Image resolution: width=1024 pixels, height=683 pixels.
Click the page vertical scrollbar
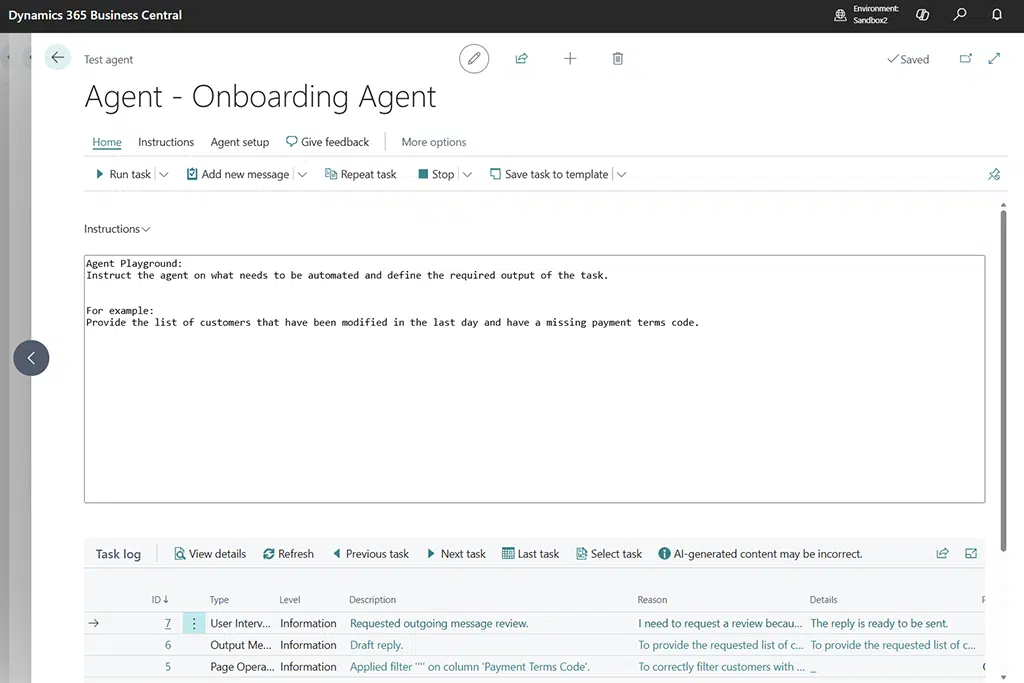(x=1003, y=379)
